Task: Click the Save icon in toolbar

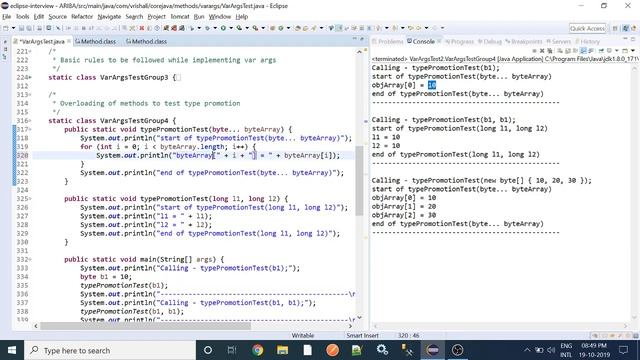Action: click(x=21, y=28)
